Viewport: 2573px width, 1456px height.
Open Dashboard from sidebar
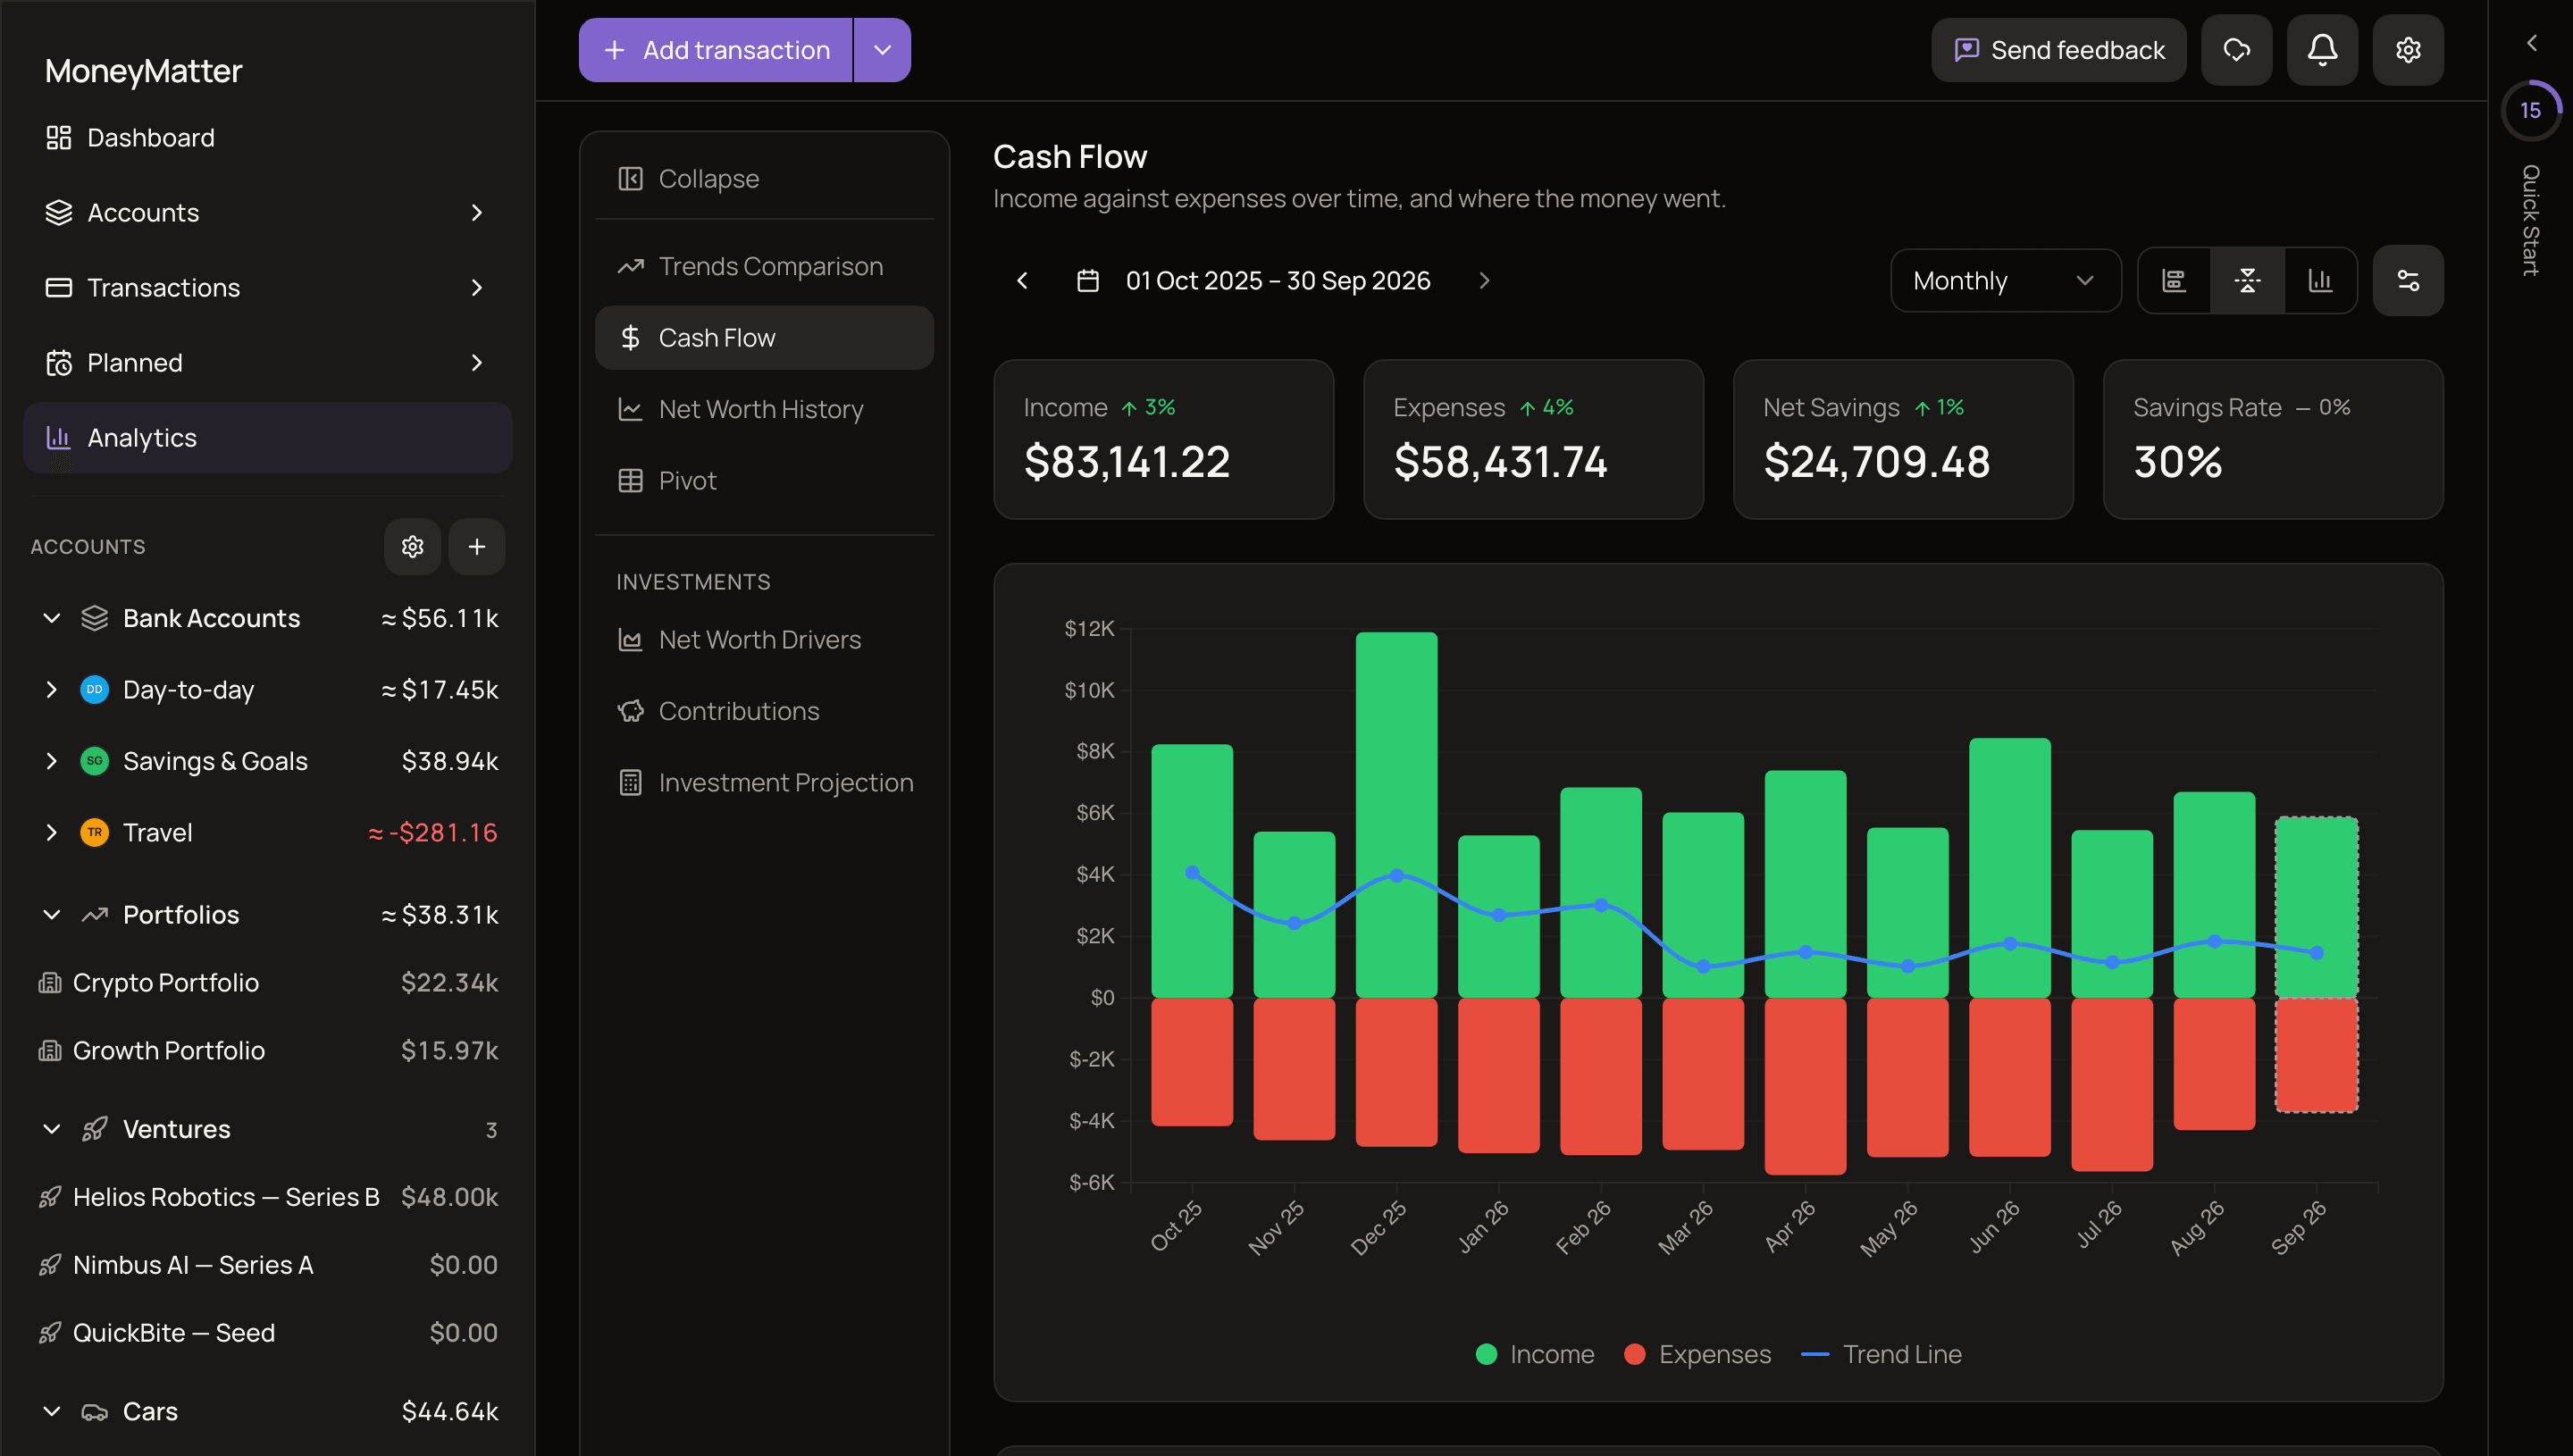click(x=268, y=137)
